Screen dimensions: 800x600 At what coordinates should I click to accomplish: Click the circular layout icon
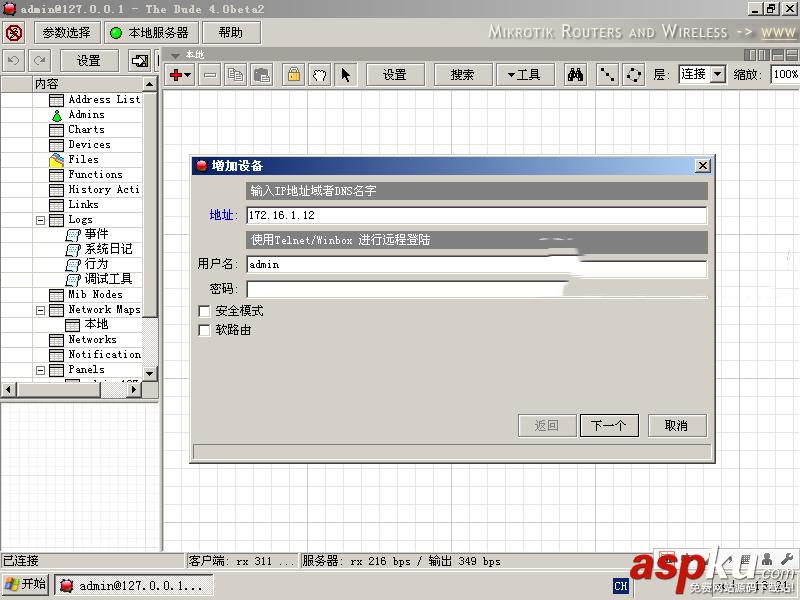pyautogui.click(x=634, y=75)
